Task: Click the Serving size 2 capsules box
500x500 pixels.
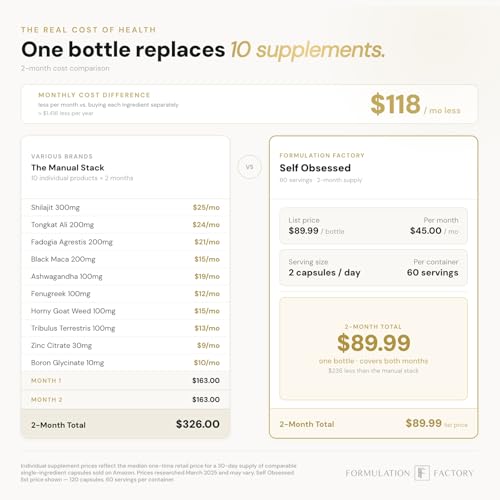Action: click(373, 268)
